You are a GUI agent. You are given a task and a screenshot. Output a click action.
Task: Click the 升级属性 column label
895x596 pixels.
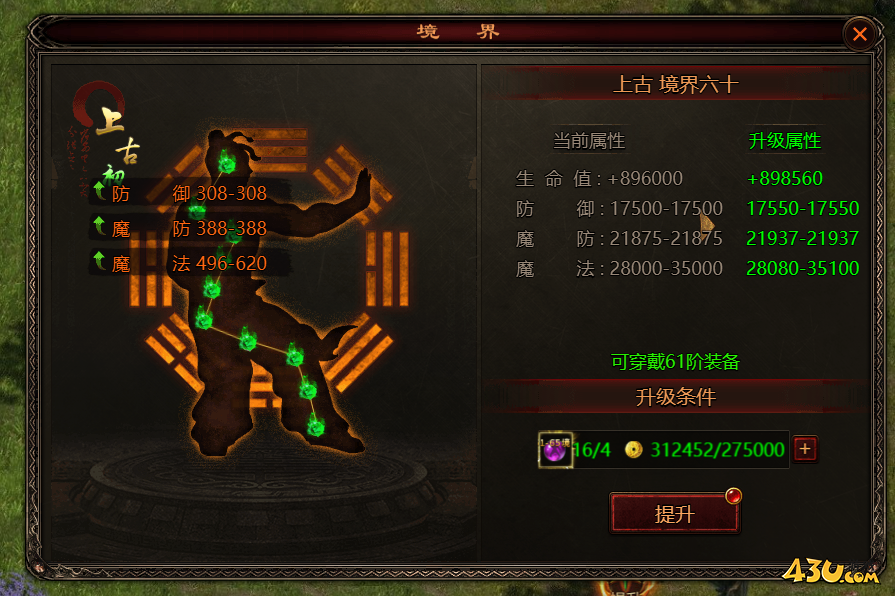point(785,140)
